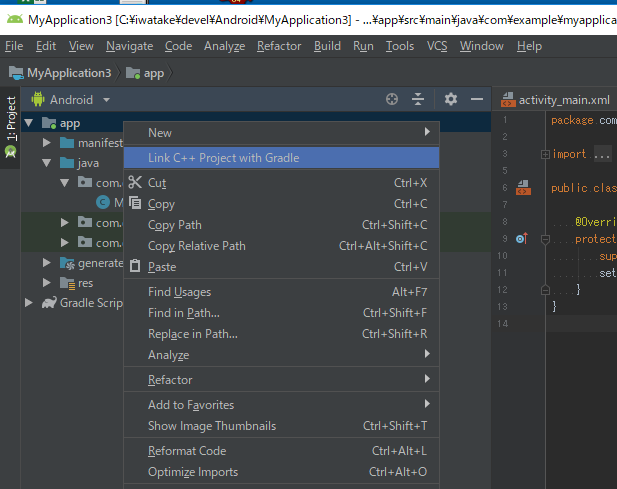Unfold the import block on line 3
Viewport: 617px width, 489px height.
click(545, 154)
